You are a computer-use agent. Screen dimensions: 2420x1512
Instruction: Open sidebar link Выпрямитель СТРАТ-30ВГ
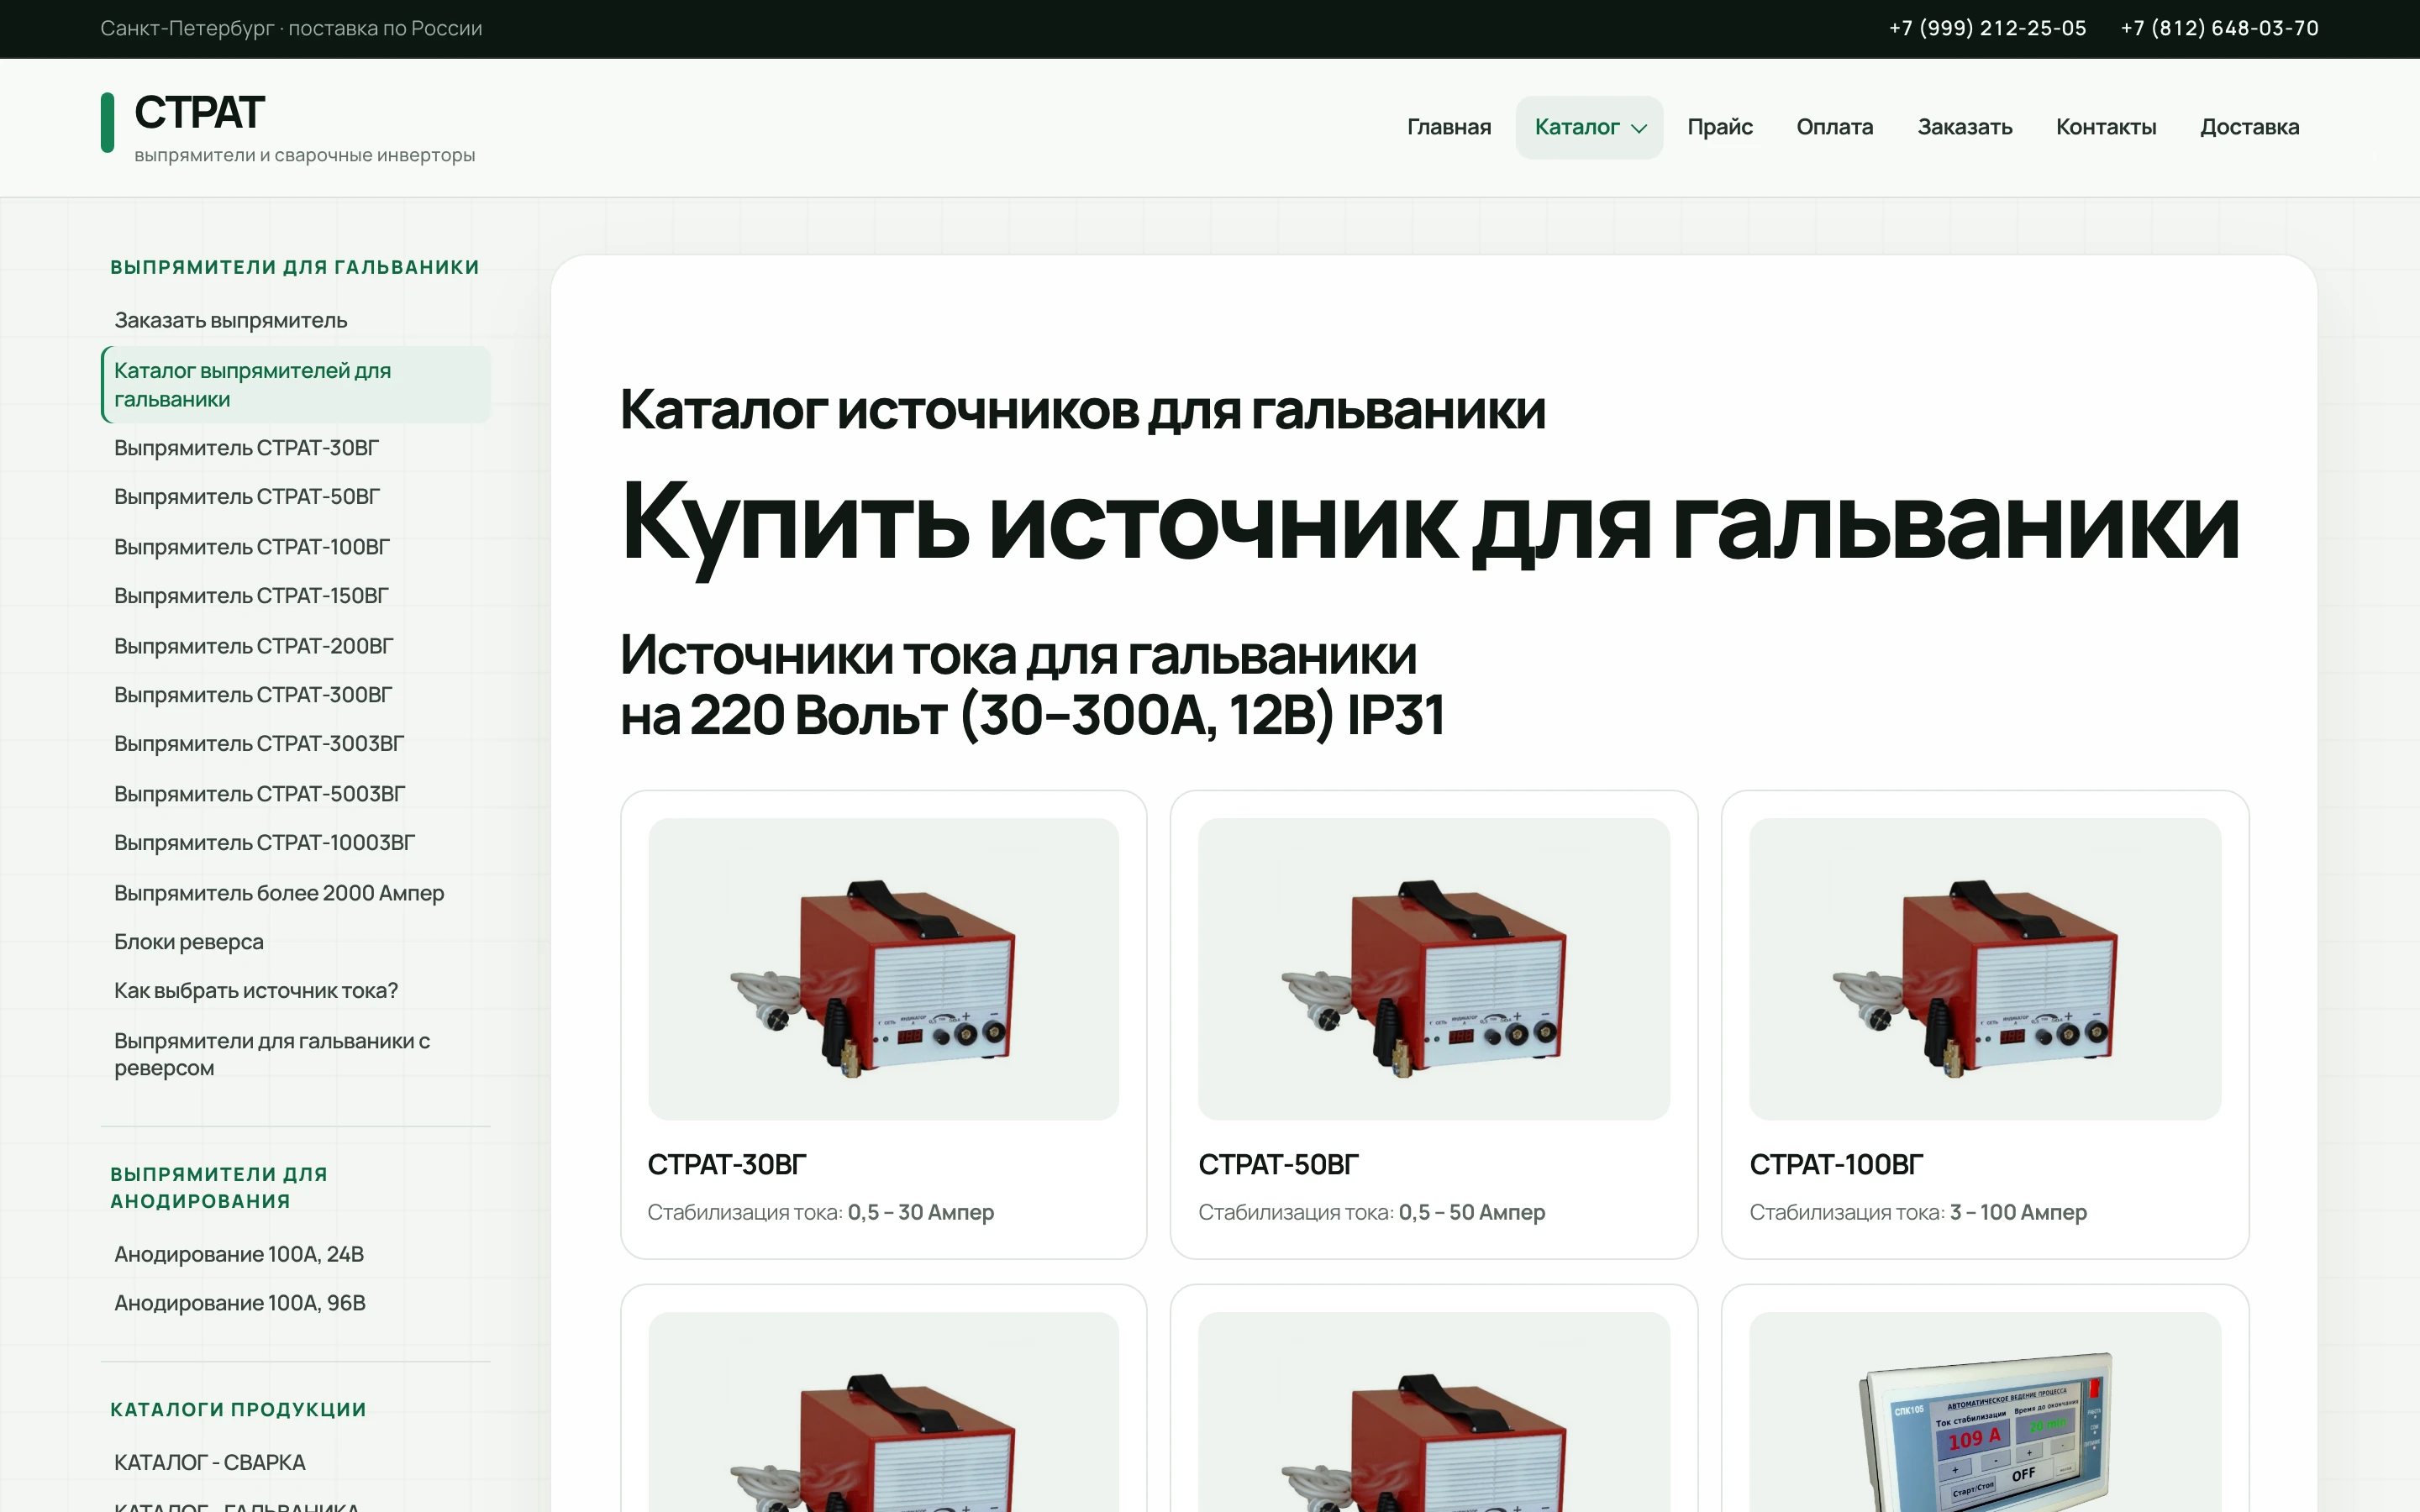[x=296, y=448]
